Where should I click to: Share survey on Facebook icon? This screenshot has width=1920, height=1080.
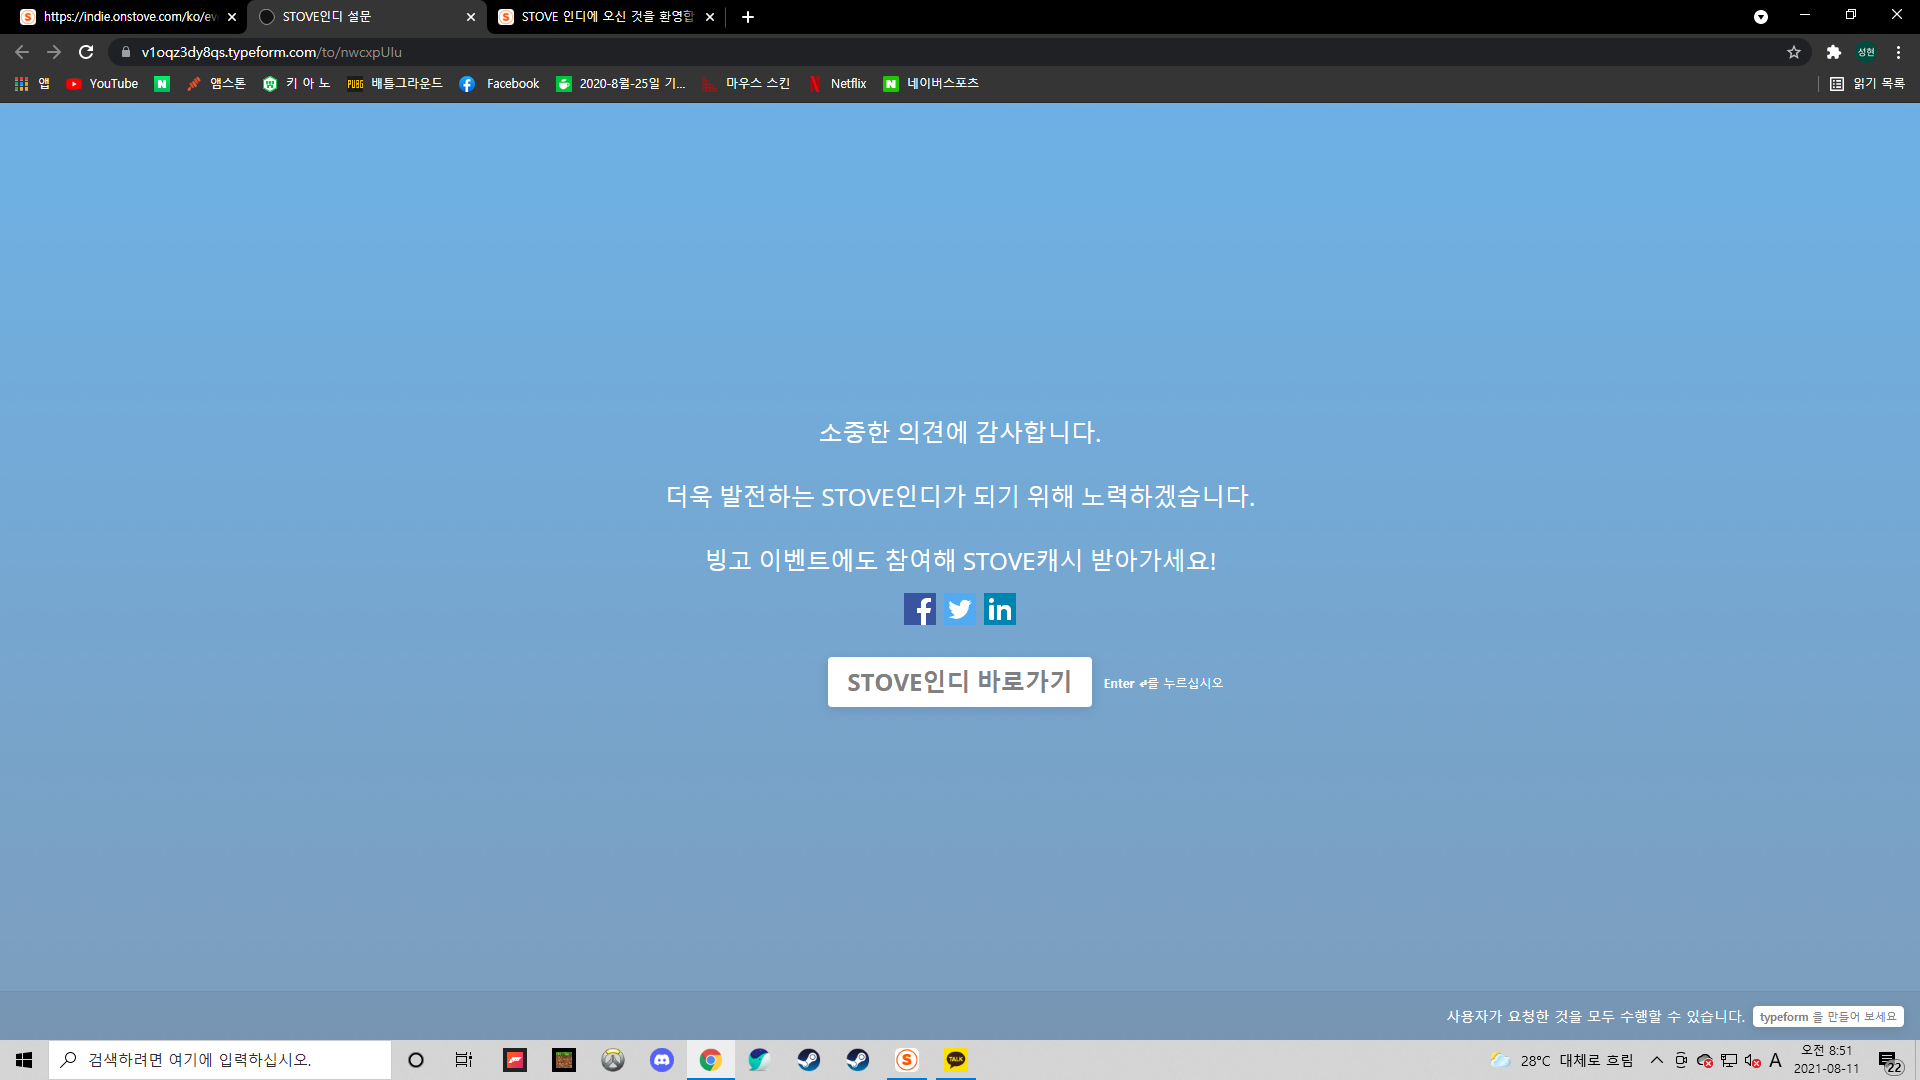coord(919,609)
